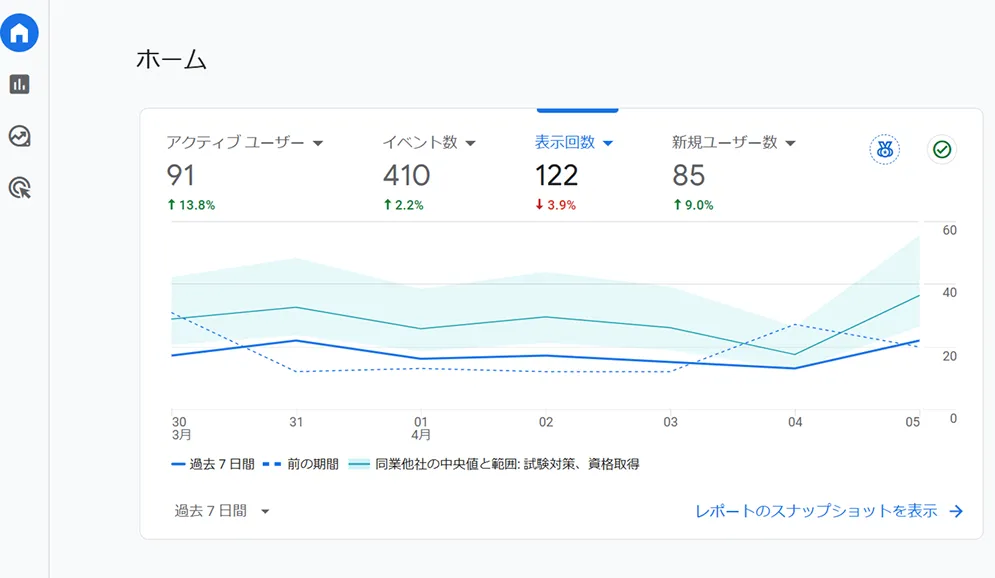995x578 pixels.
Task: Open the イベント数 metric dropdown
Action: click(470, 142)
